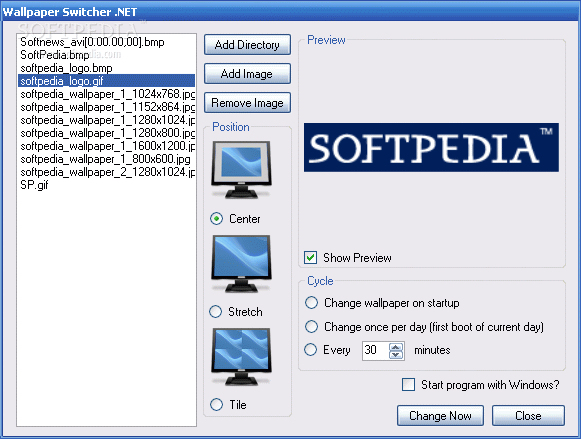Screen dimensions: 581x439
Task: Enable Start program with Windows checkbox
Action: pos(408,385)
